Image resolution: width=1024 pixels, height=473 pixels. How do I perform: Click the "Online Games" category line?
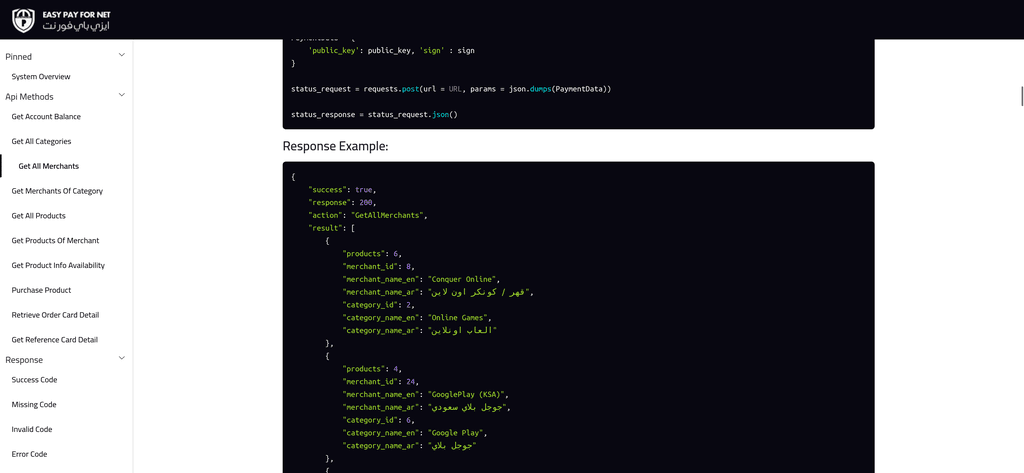pyautogui.click(x=417, y=318)
